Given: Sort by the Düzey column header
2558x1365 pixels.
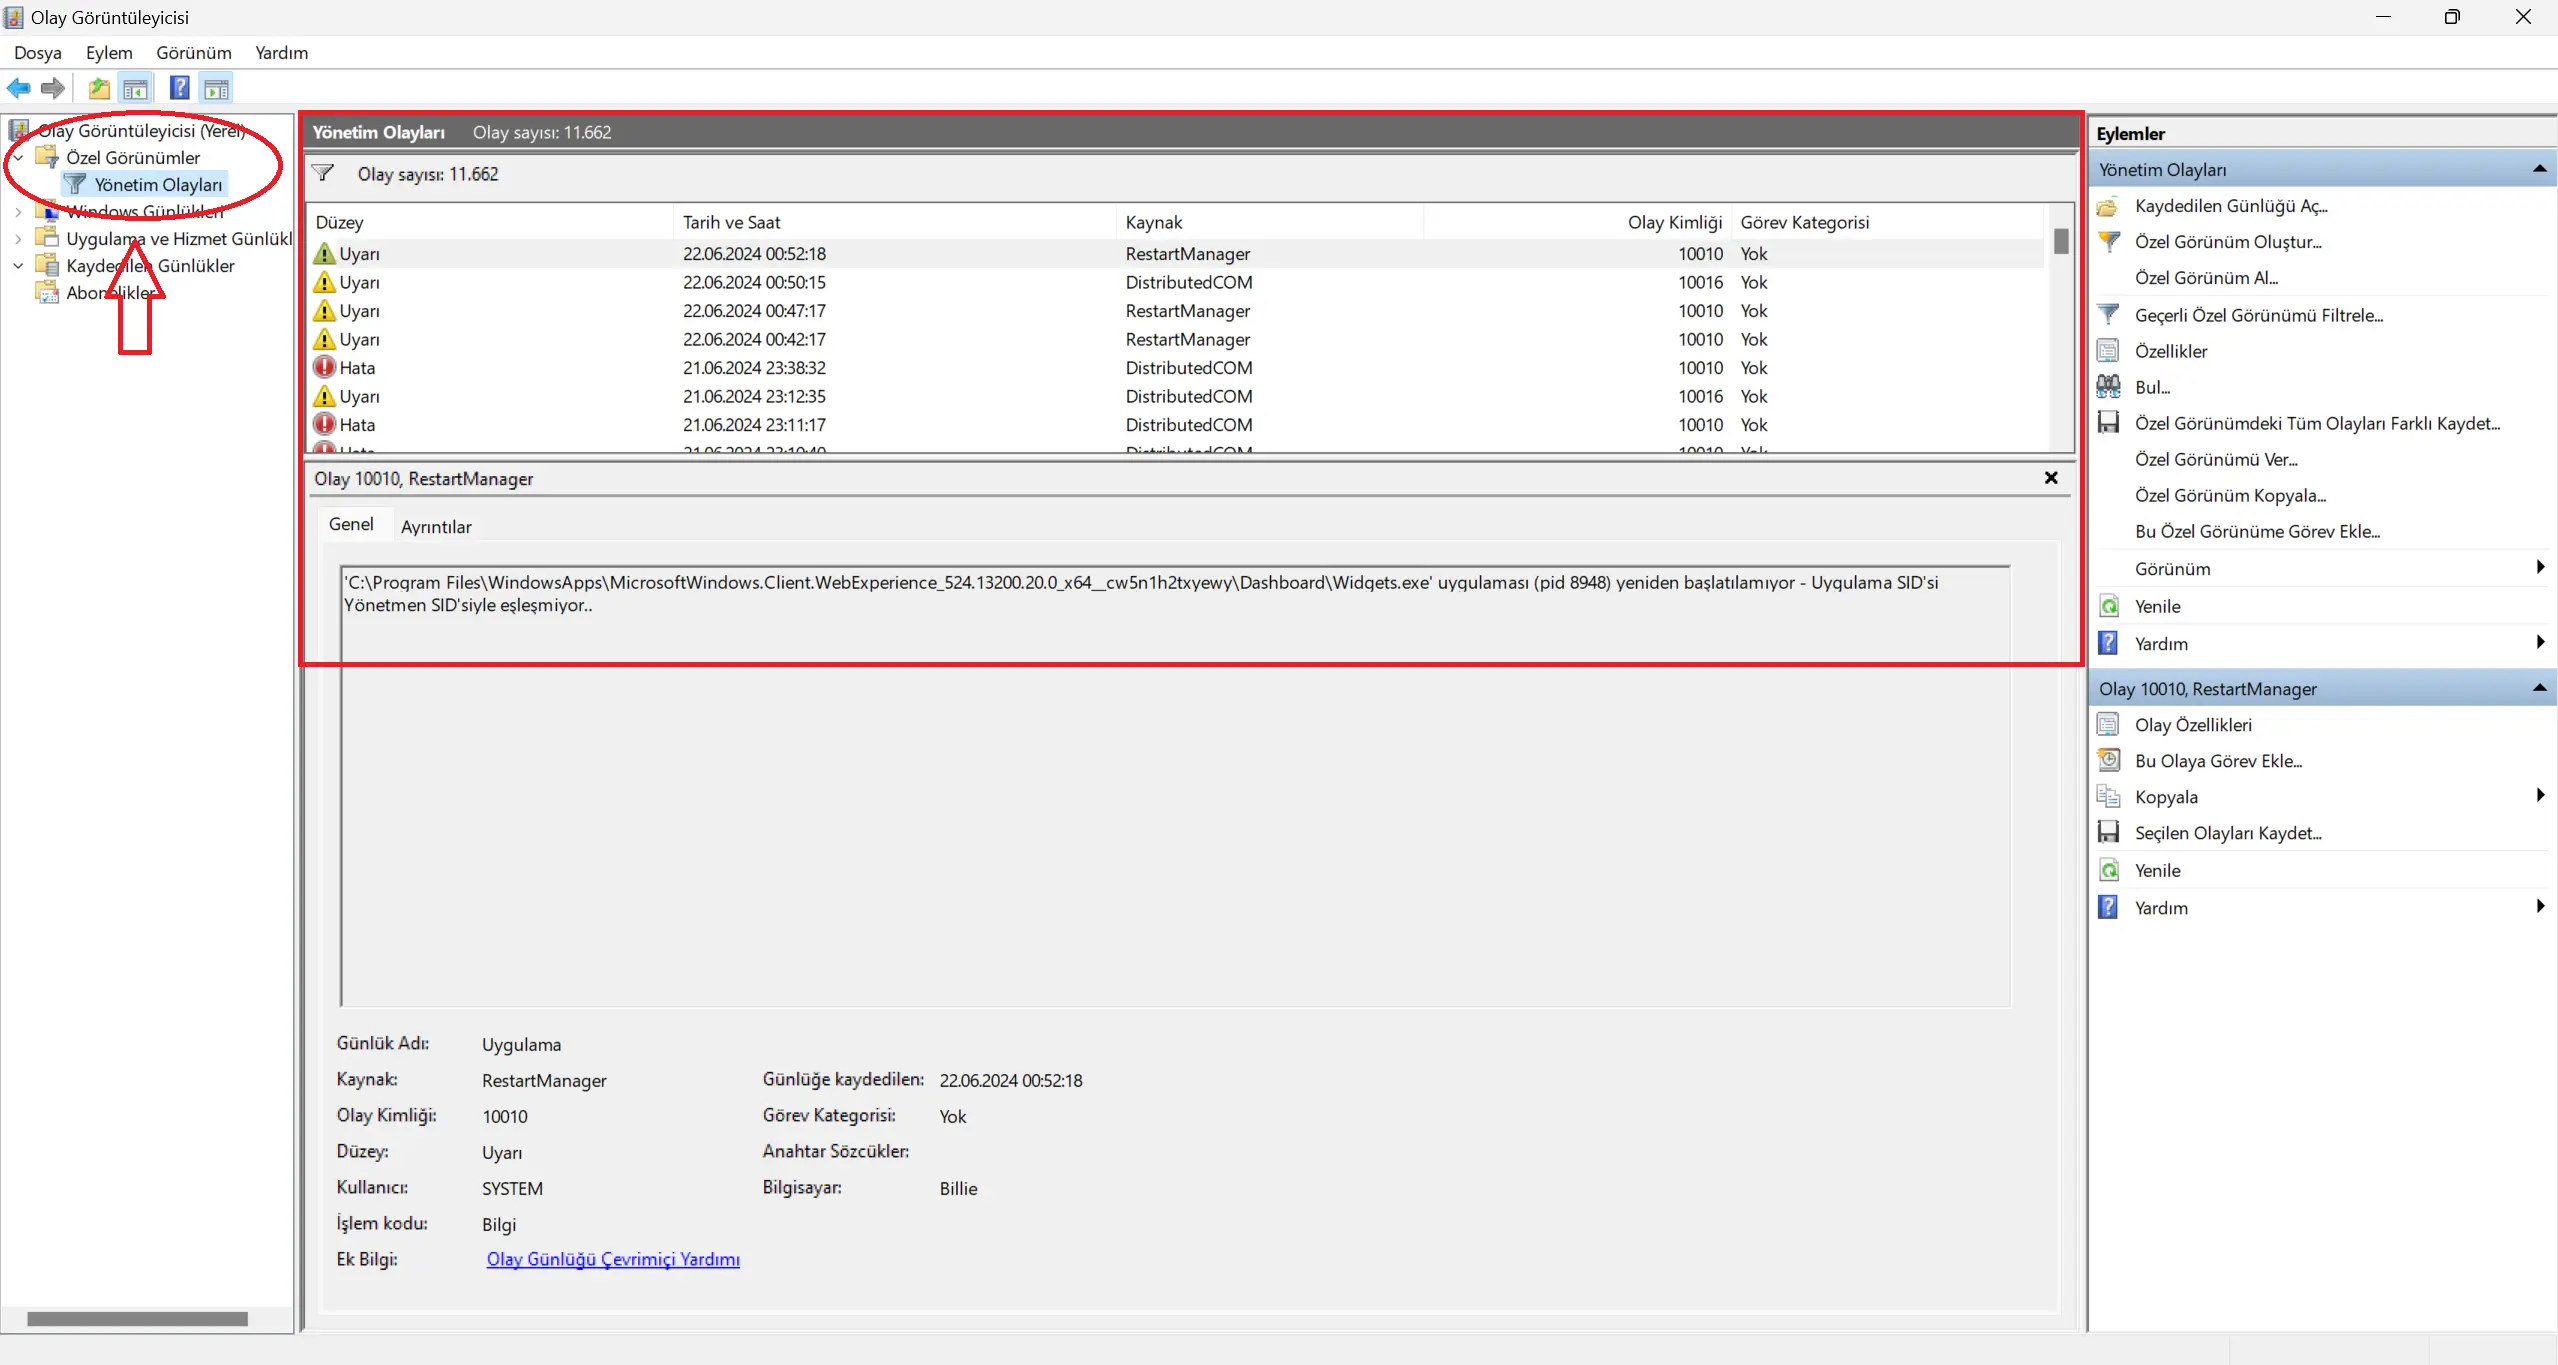Looking at the screenshot, I should click(491, 222).
